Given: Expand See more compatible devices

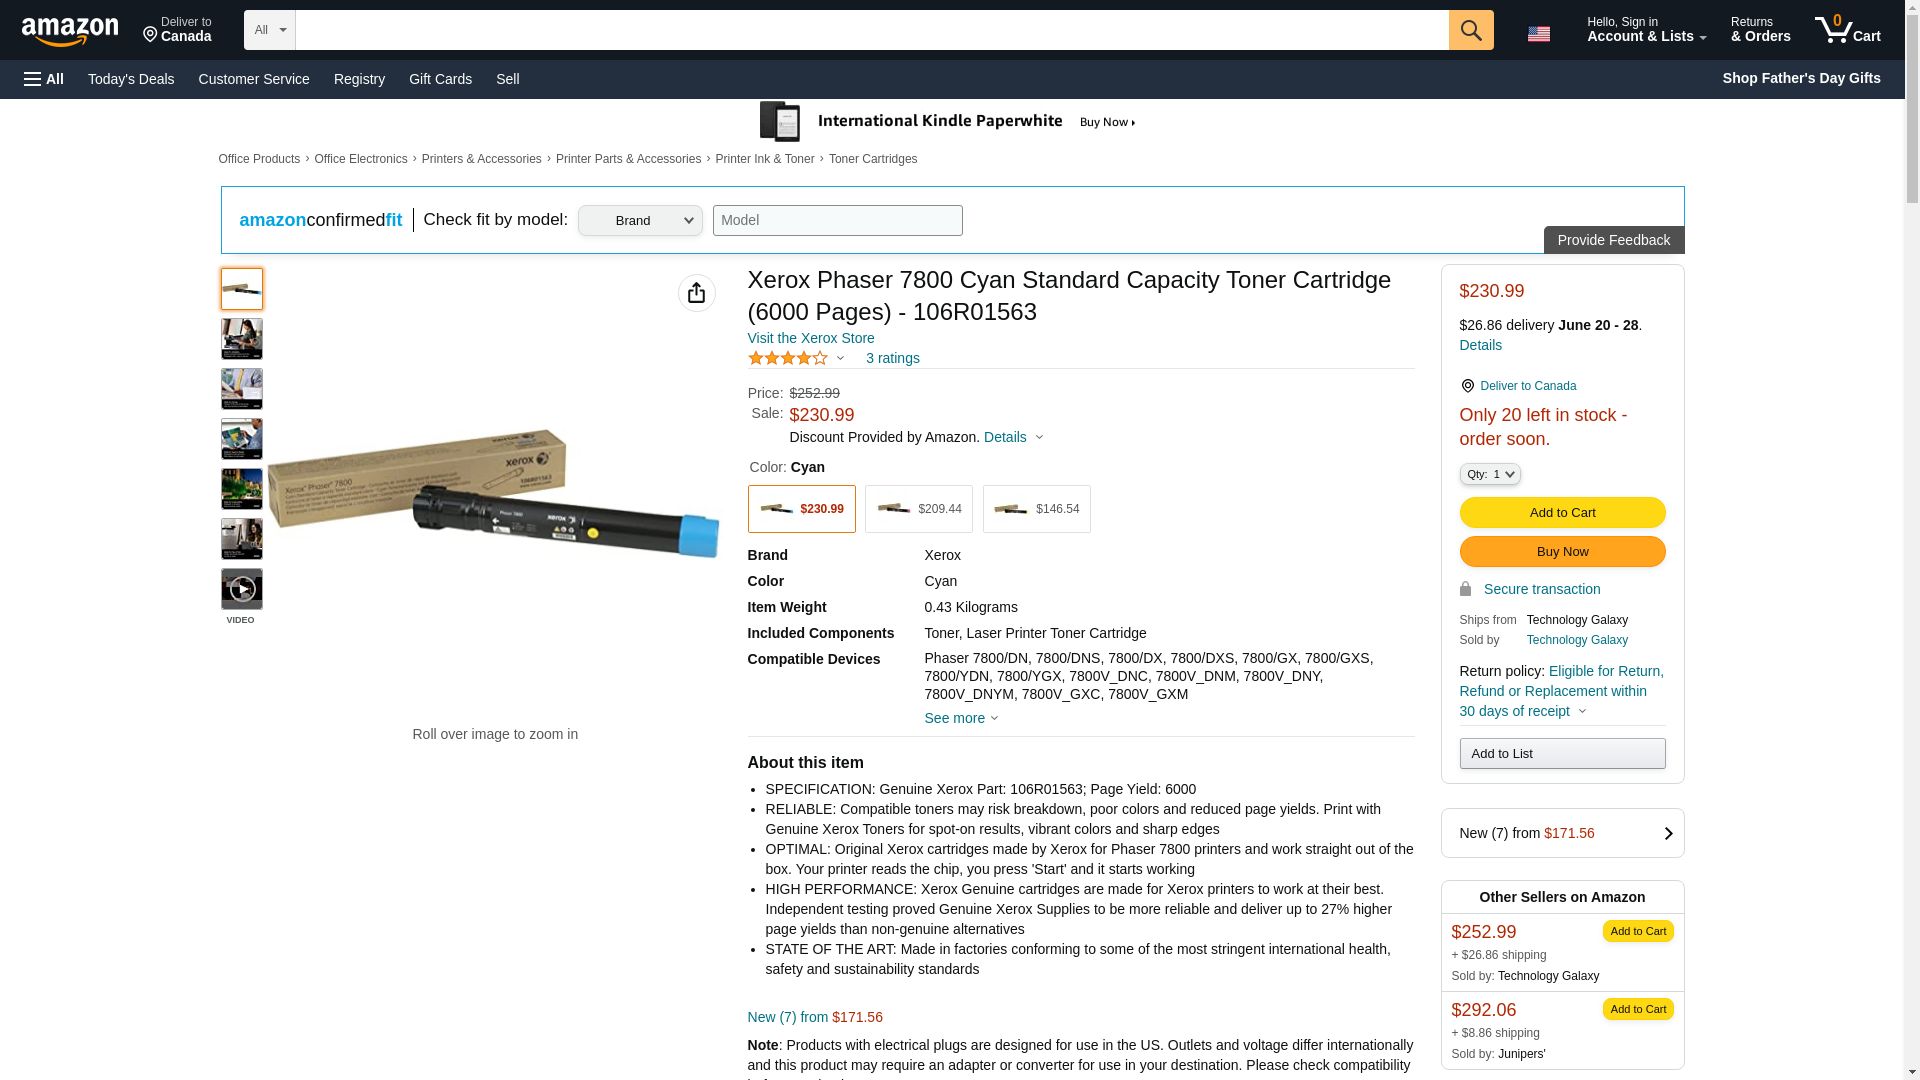Looking at the screenshot, I should tap(960, 718).
